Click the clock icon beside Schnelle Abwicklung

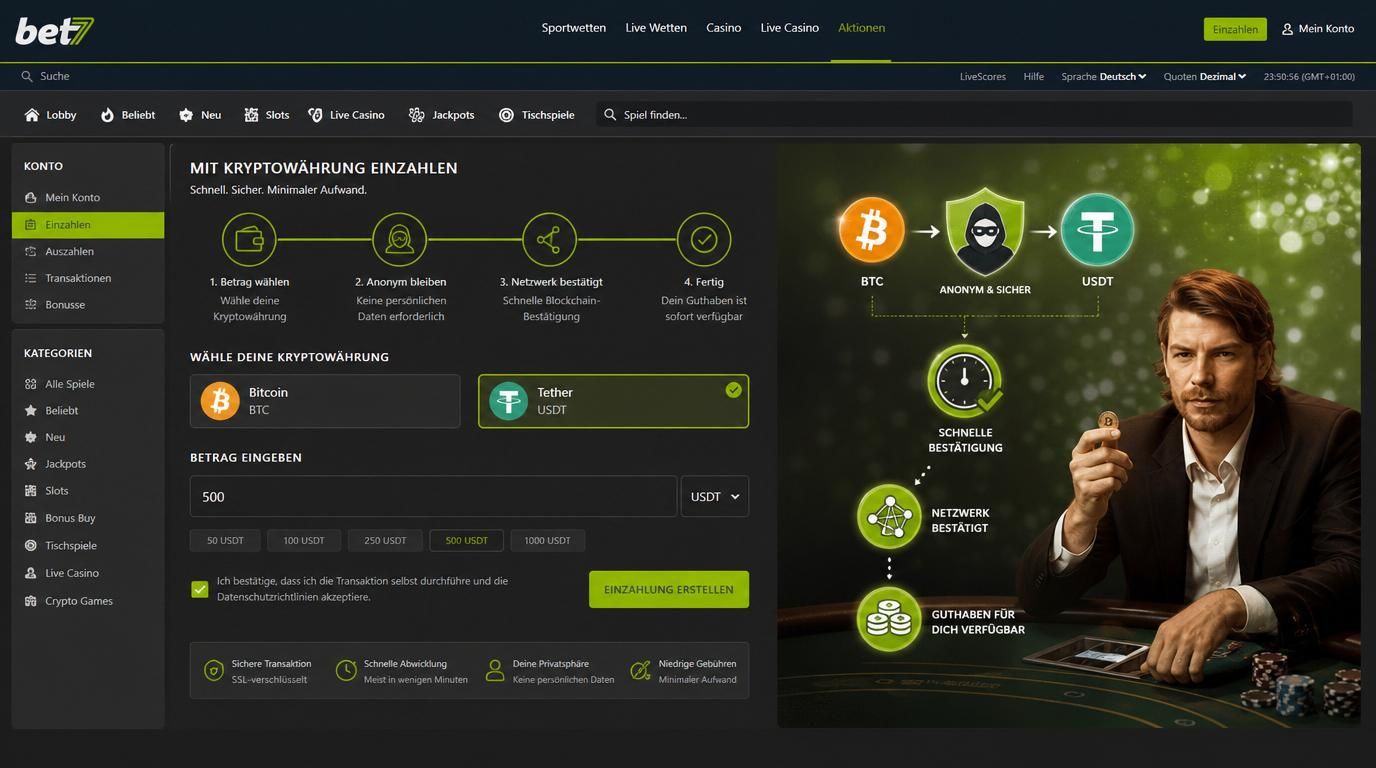coord(346,671)
